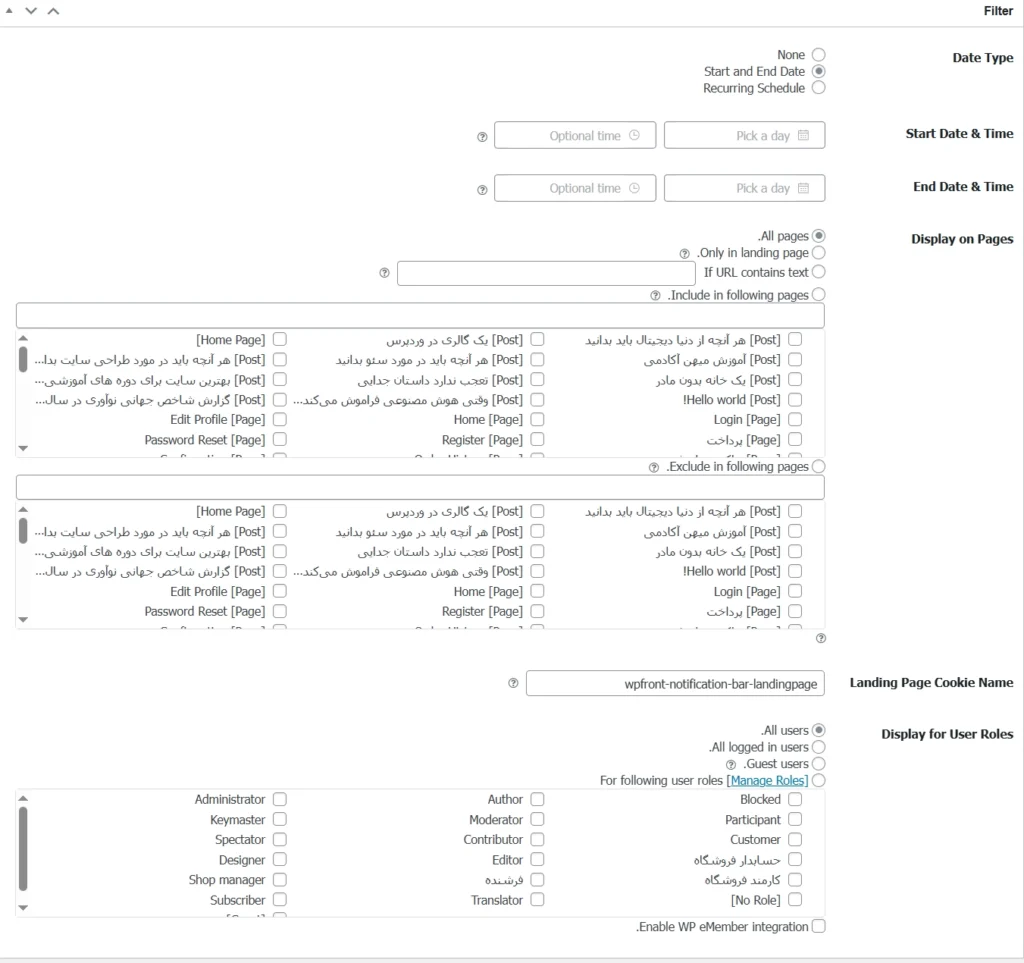Click help icon beside URL contains text field
The width and height of the screenshot is (1024, 963).
click(x=385, y=273)
